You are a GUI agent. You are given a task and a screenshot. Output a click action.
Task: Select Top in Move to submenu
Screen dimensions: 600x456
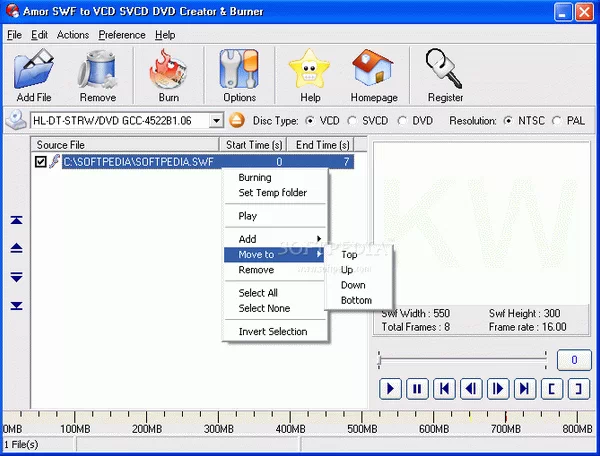359,254
